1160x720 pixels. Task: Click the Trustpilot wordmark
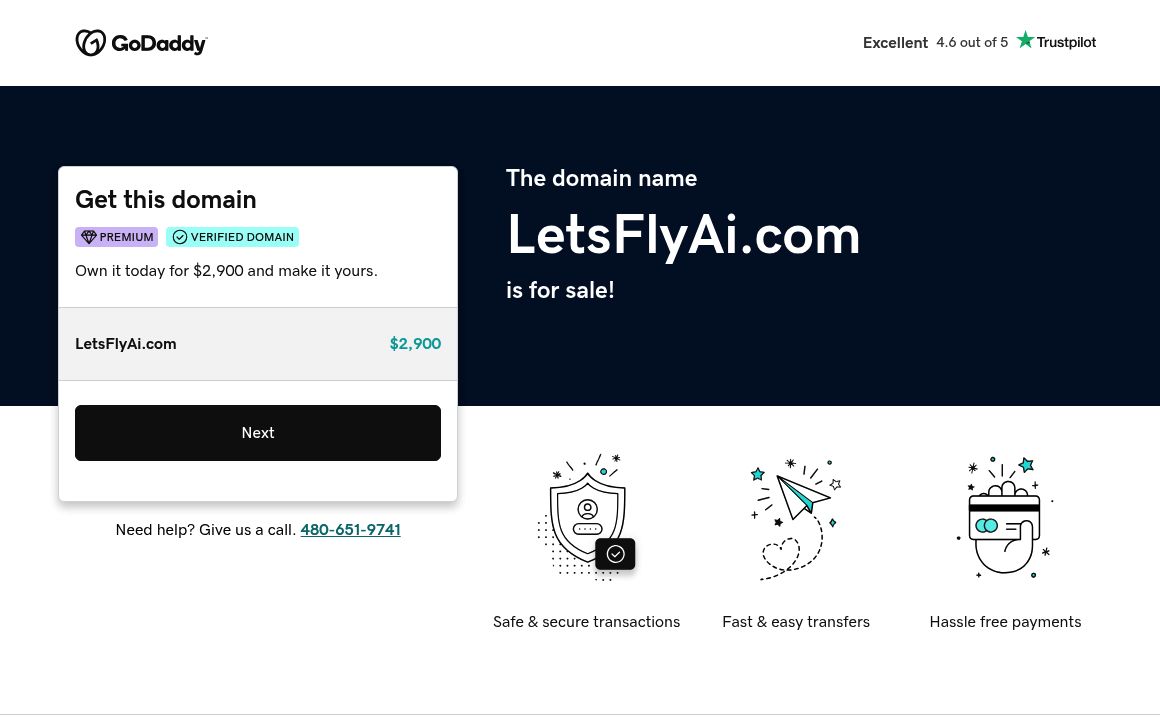pos(1065,42)
